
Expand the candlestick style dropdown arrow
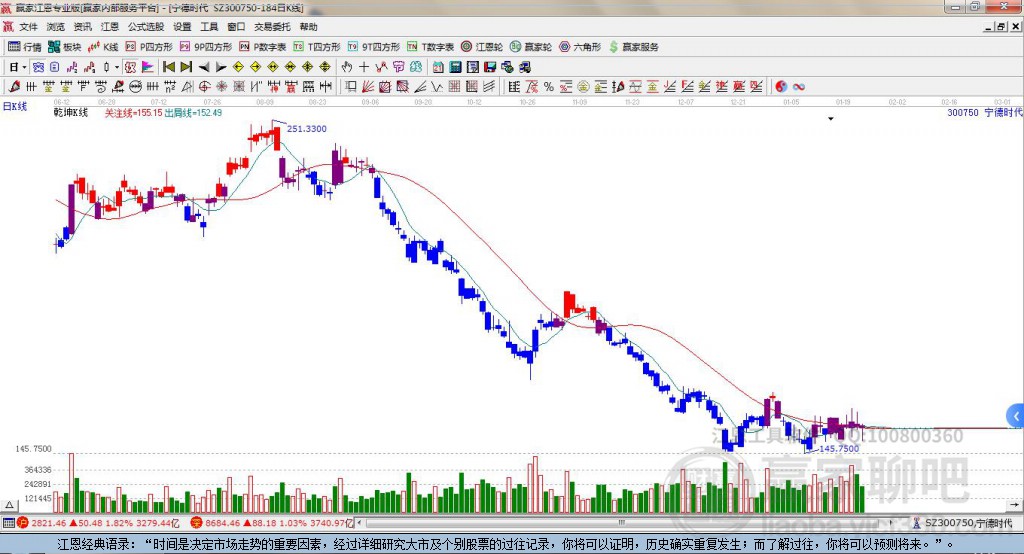point(117,67)
